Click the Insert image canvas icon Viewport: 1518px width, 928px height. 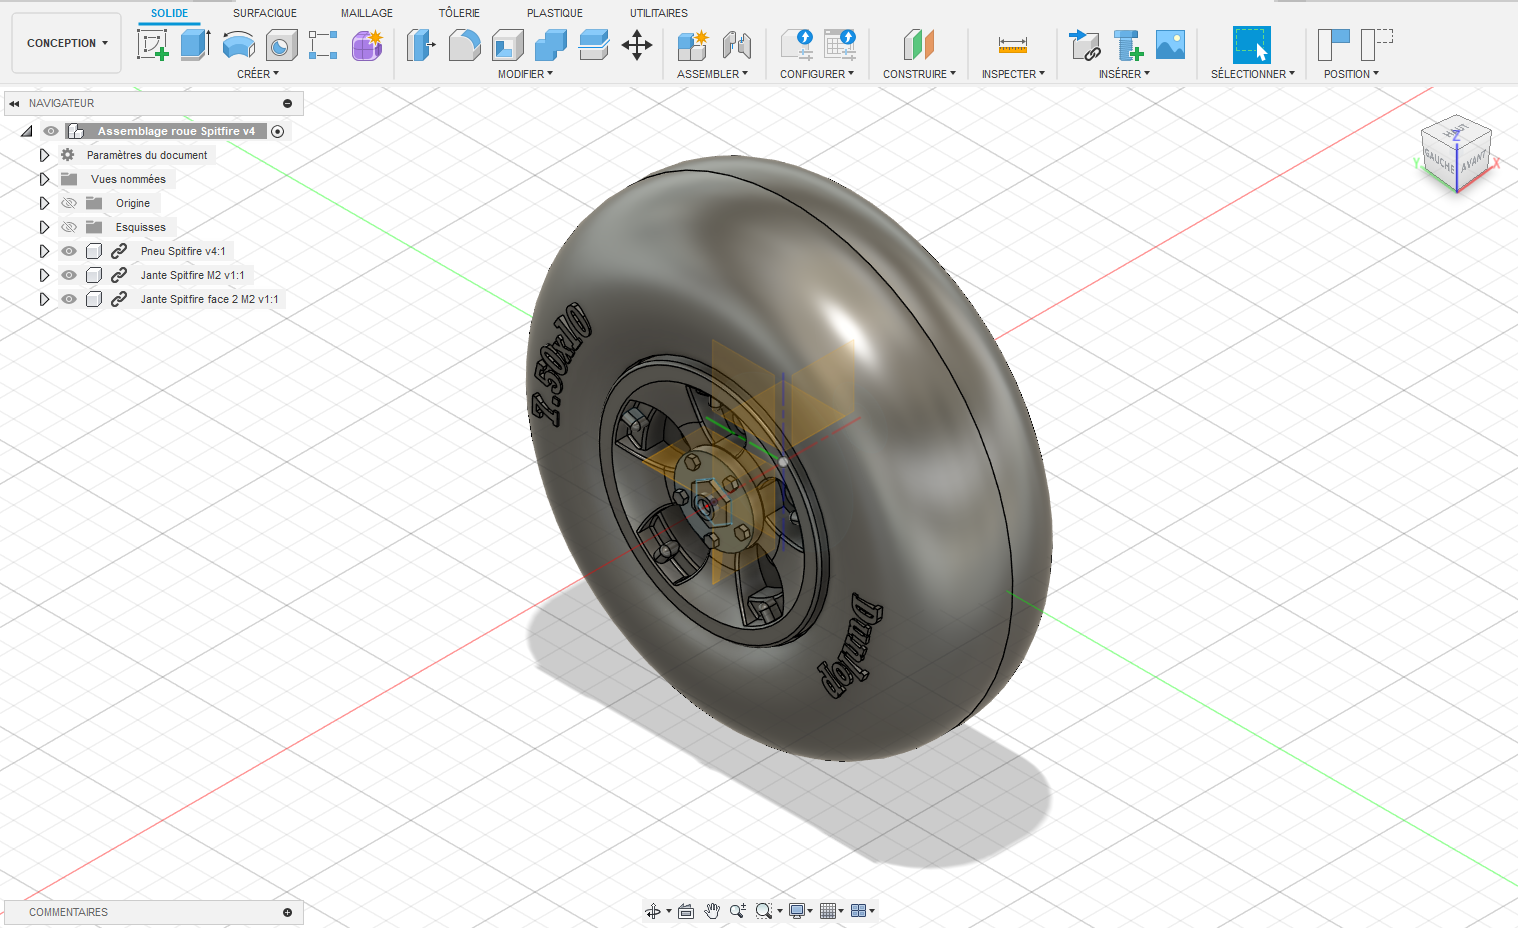click(1170, 45)
